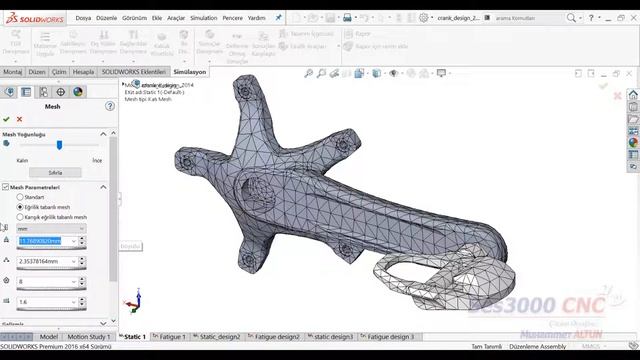
Task: Accept the mesh with green checkmark
Action: [6, 119]
